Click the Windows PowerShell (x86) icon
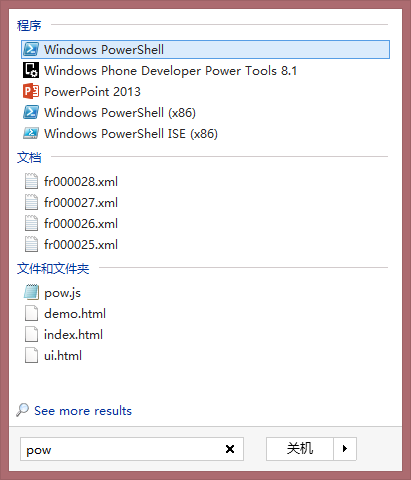Viewport: 411px width, 480px height. click(x=31, y=112)
